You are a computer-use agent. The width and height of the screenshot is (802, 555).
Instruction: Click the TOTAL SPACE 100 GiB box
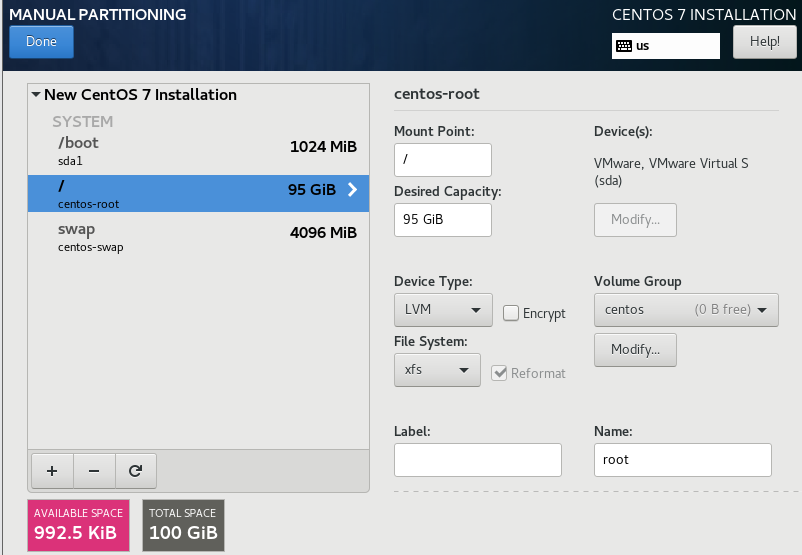click(x=183, y=525)
